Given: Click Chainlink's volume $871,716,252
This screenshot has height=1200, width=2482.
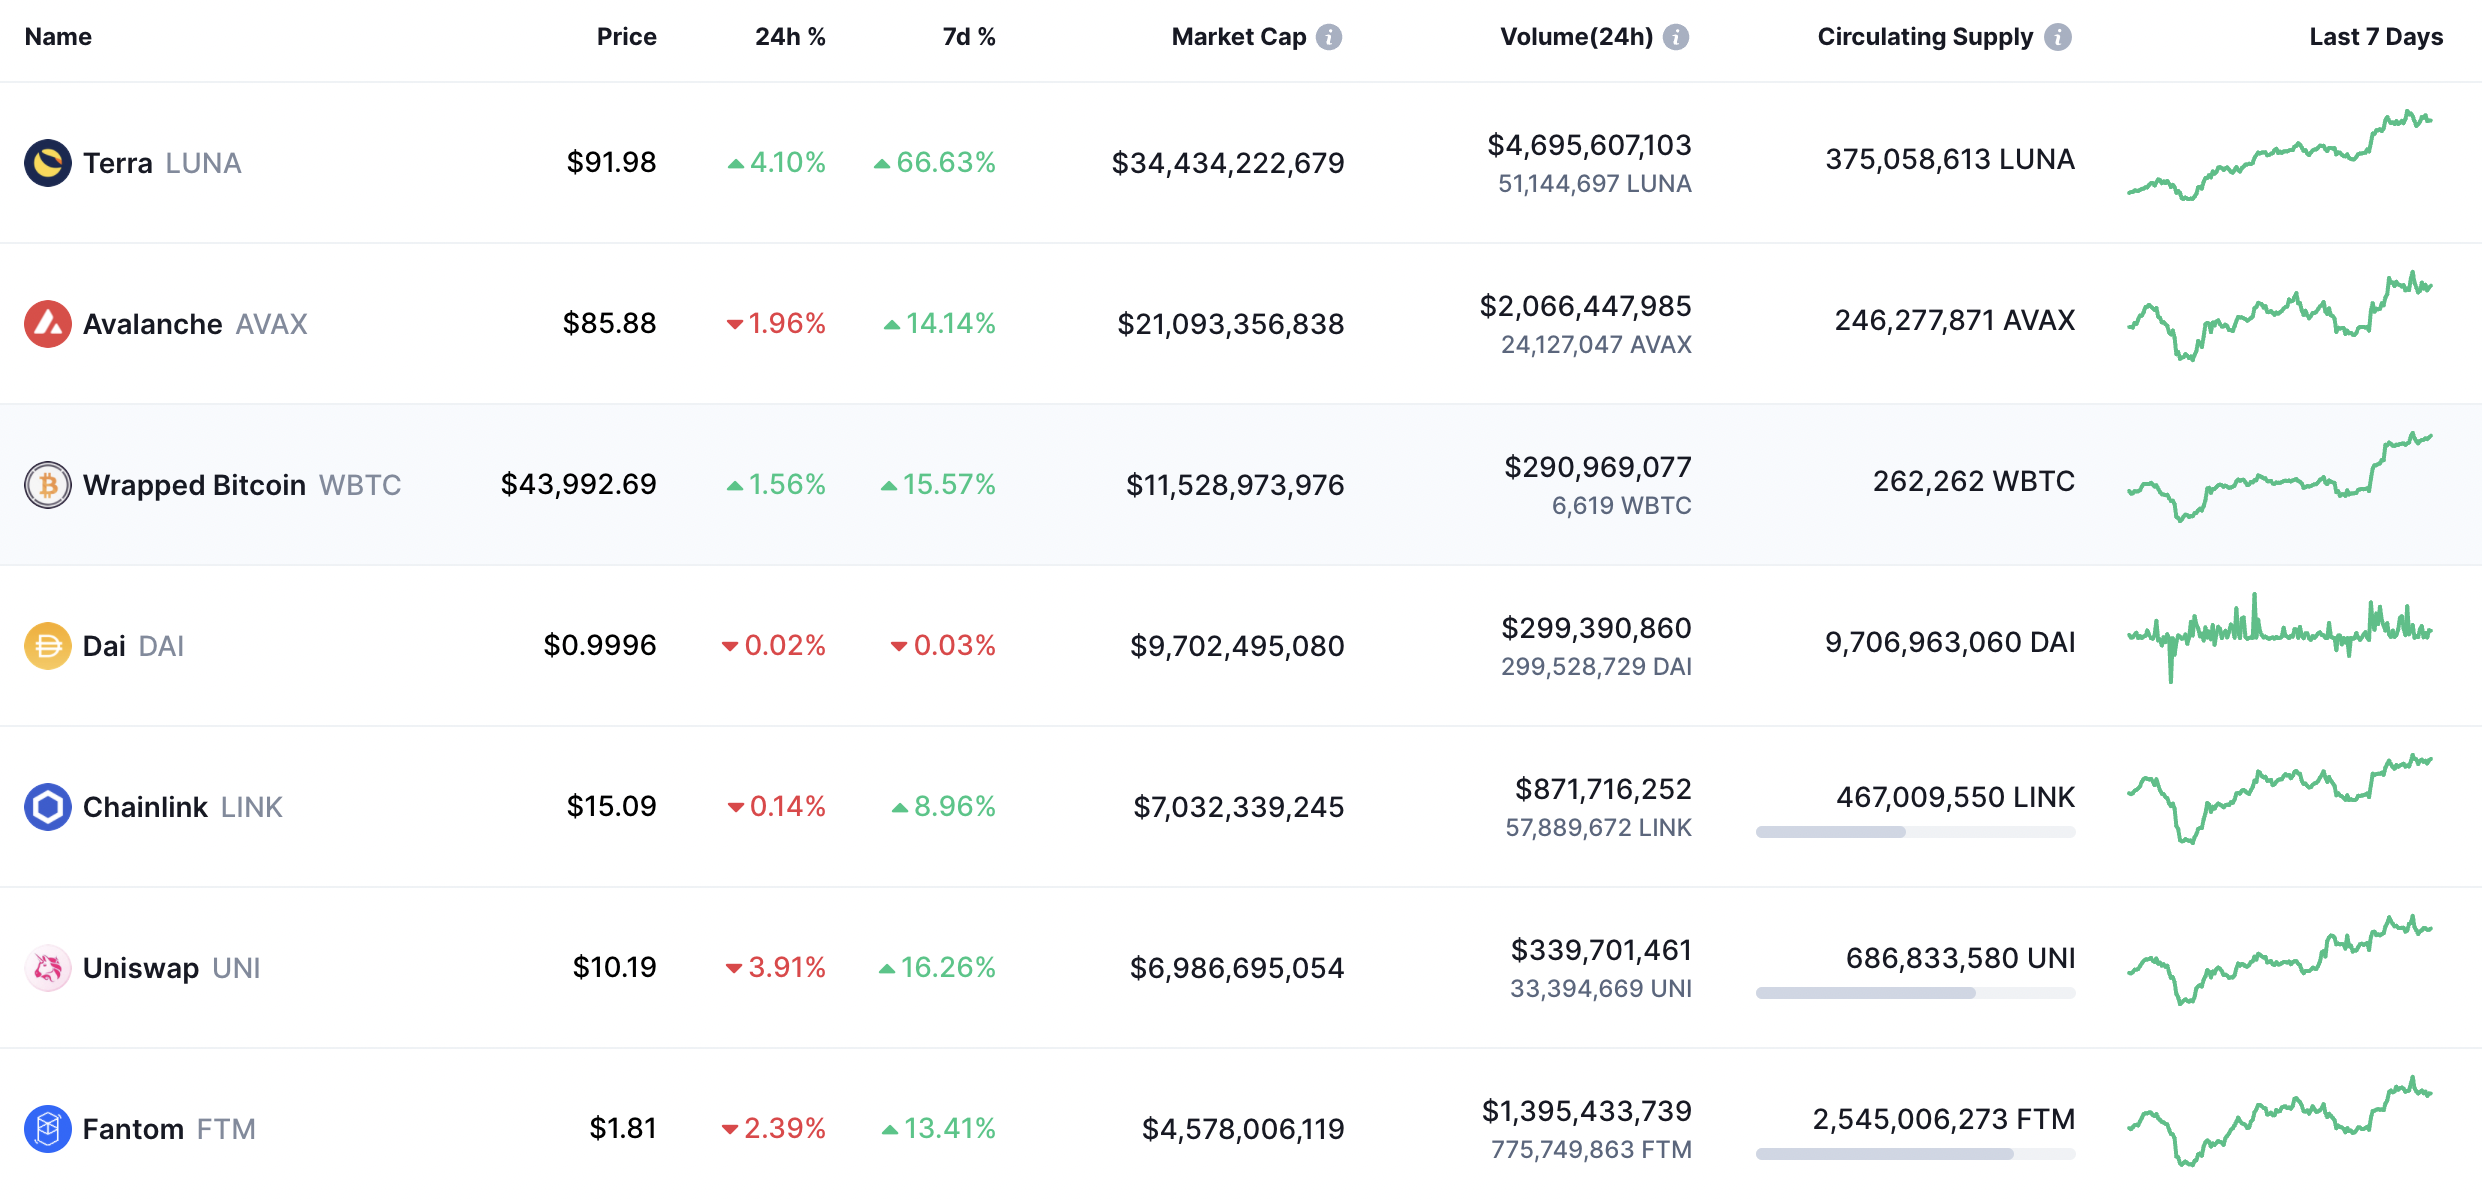Looking at the screenshot, I should pyautogui.click(x=1603, y=789).
